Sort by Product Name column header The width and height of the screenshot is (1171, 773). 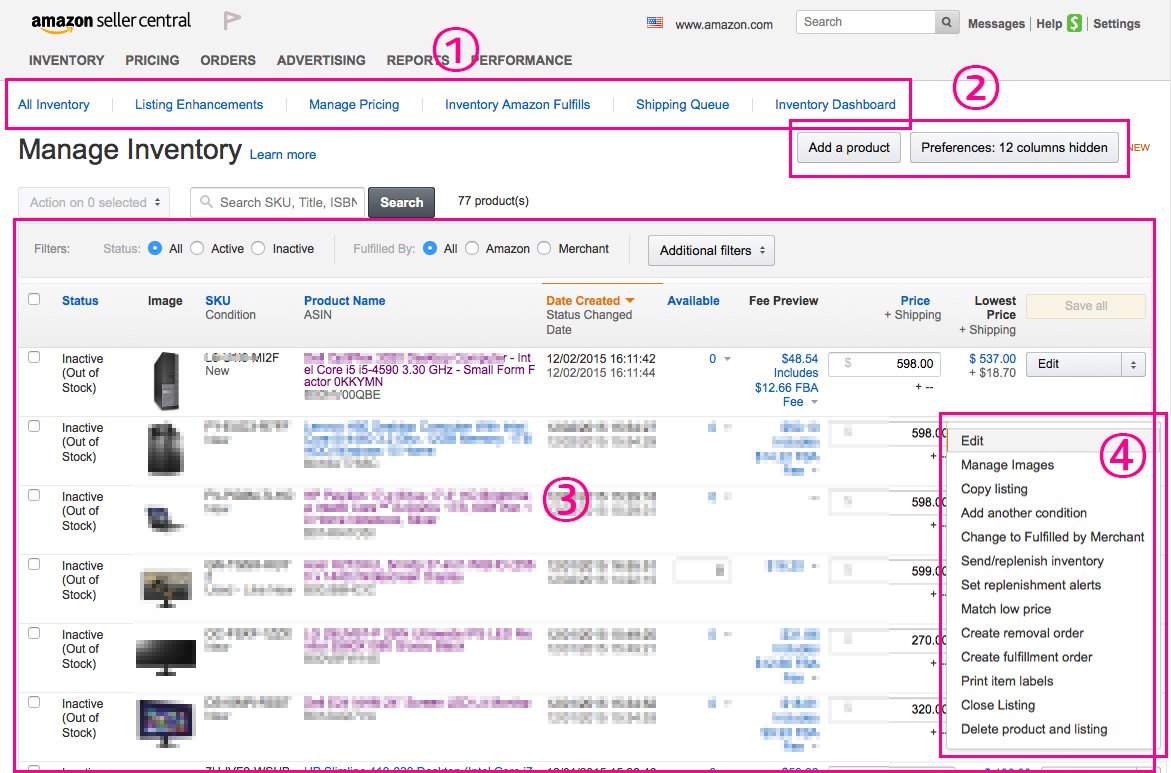coord(344,301)
